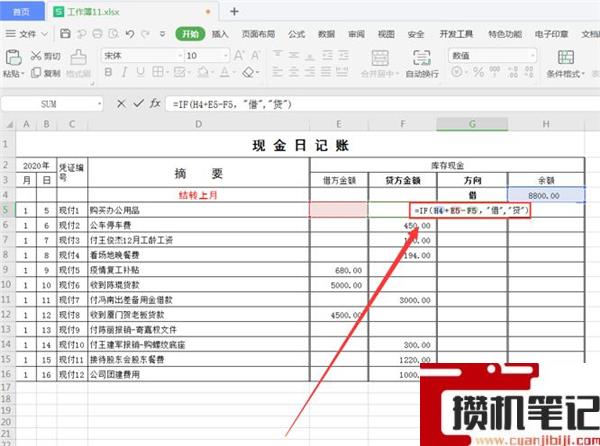Switch to the 审阅 (Review) tab
The image size is (600, 446).
[356, 34]
